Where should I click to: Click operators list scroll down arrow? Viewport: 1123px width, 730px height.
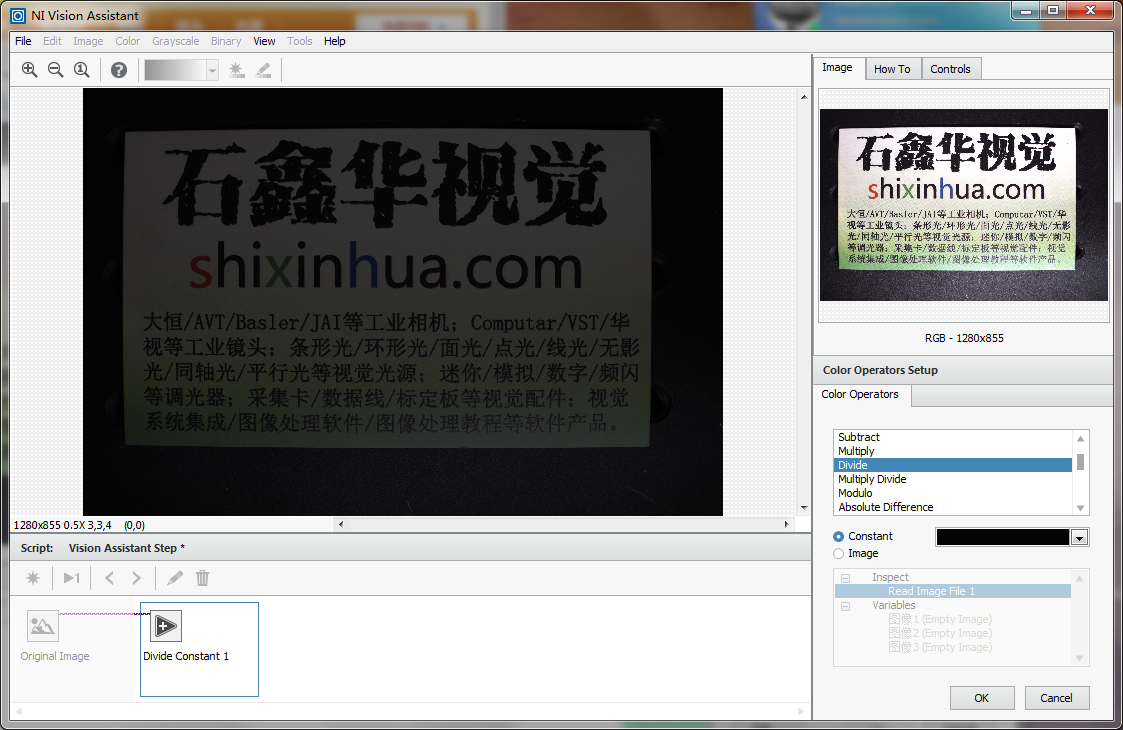(1081, 508)
